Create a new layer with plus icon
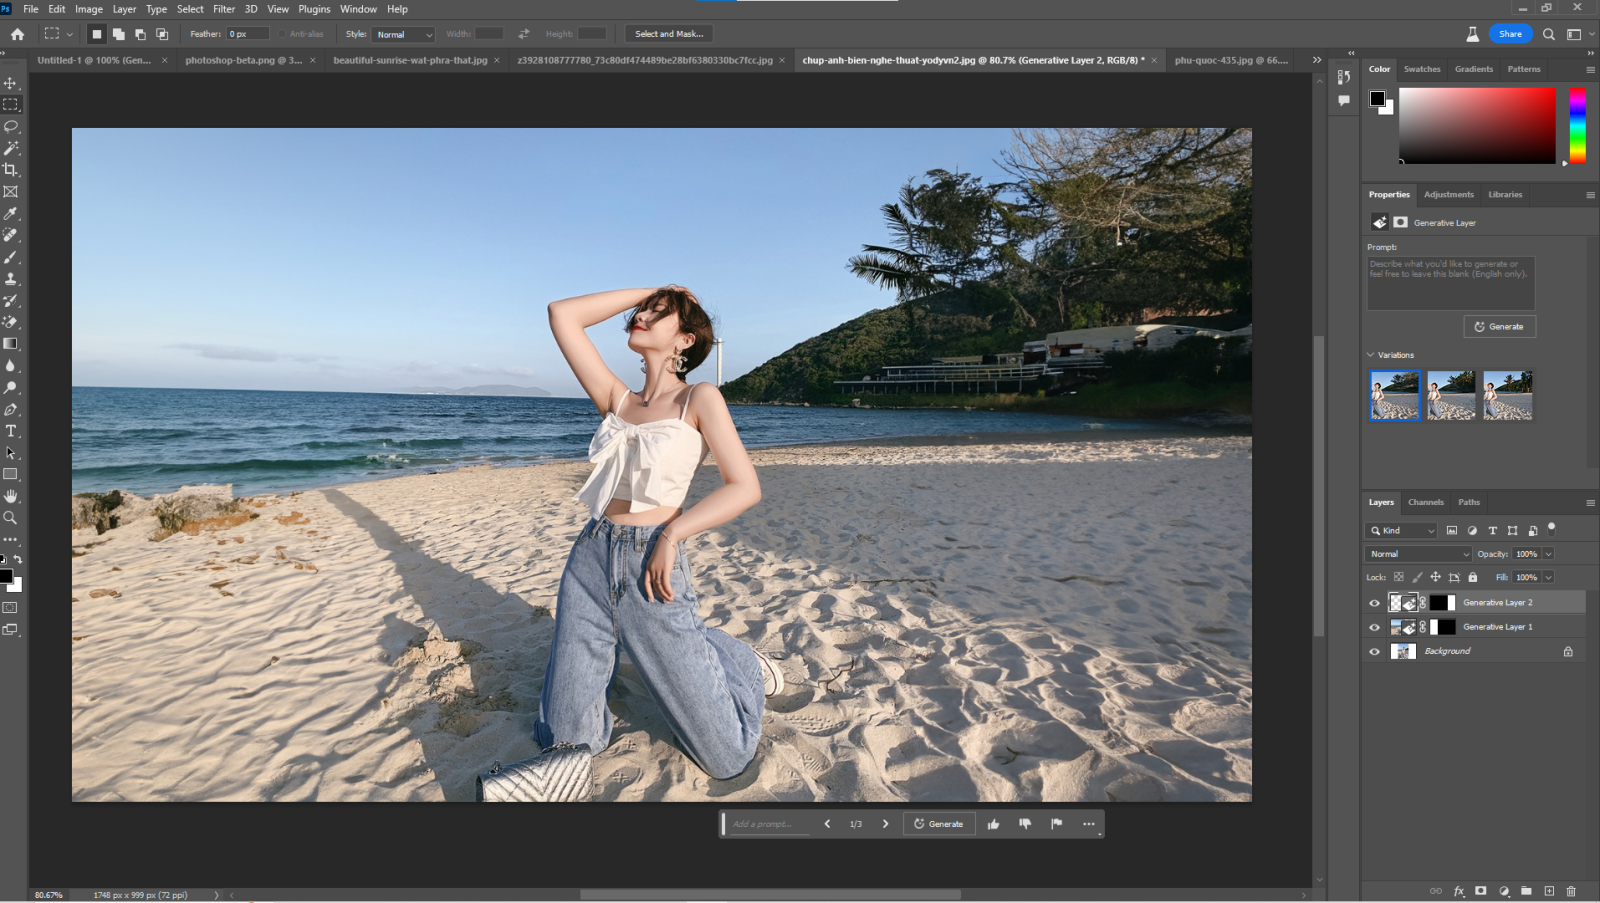Viewport: 1600px width, 903px height. 1549,891
